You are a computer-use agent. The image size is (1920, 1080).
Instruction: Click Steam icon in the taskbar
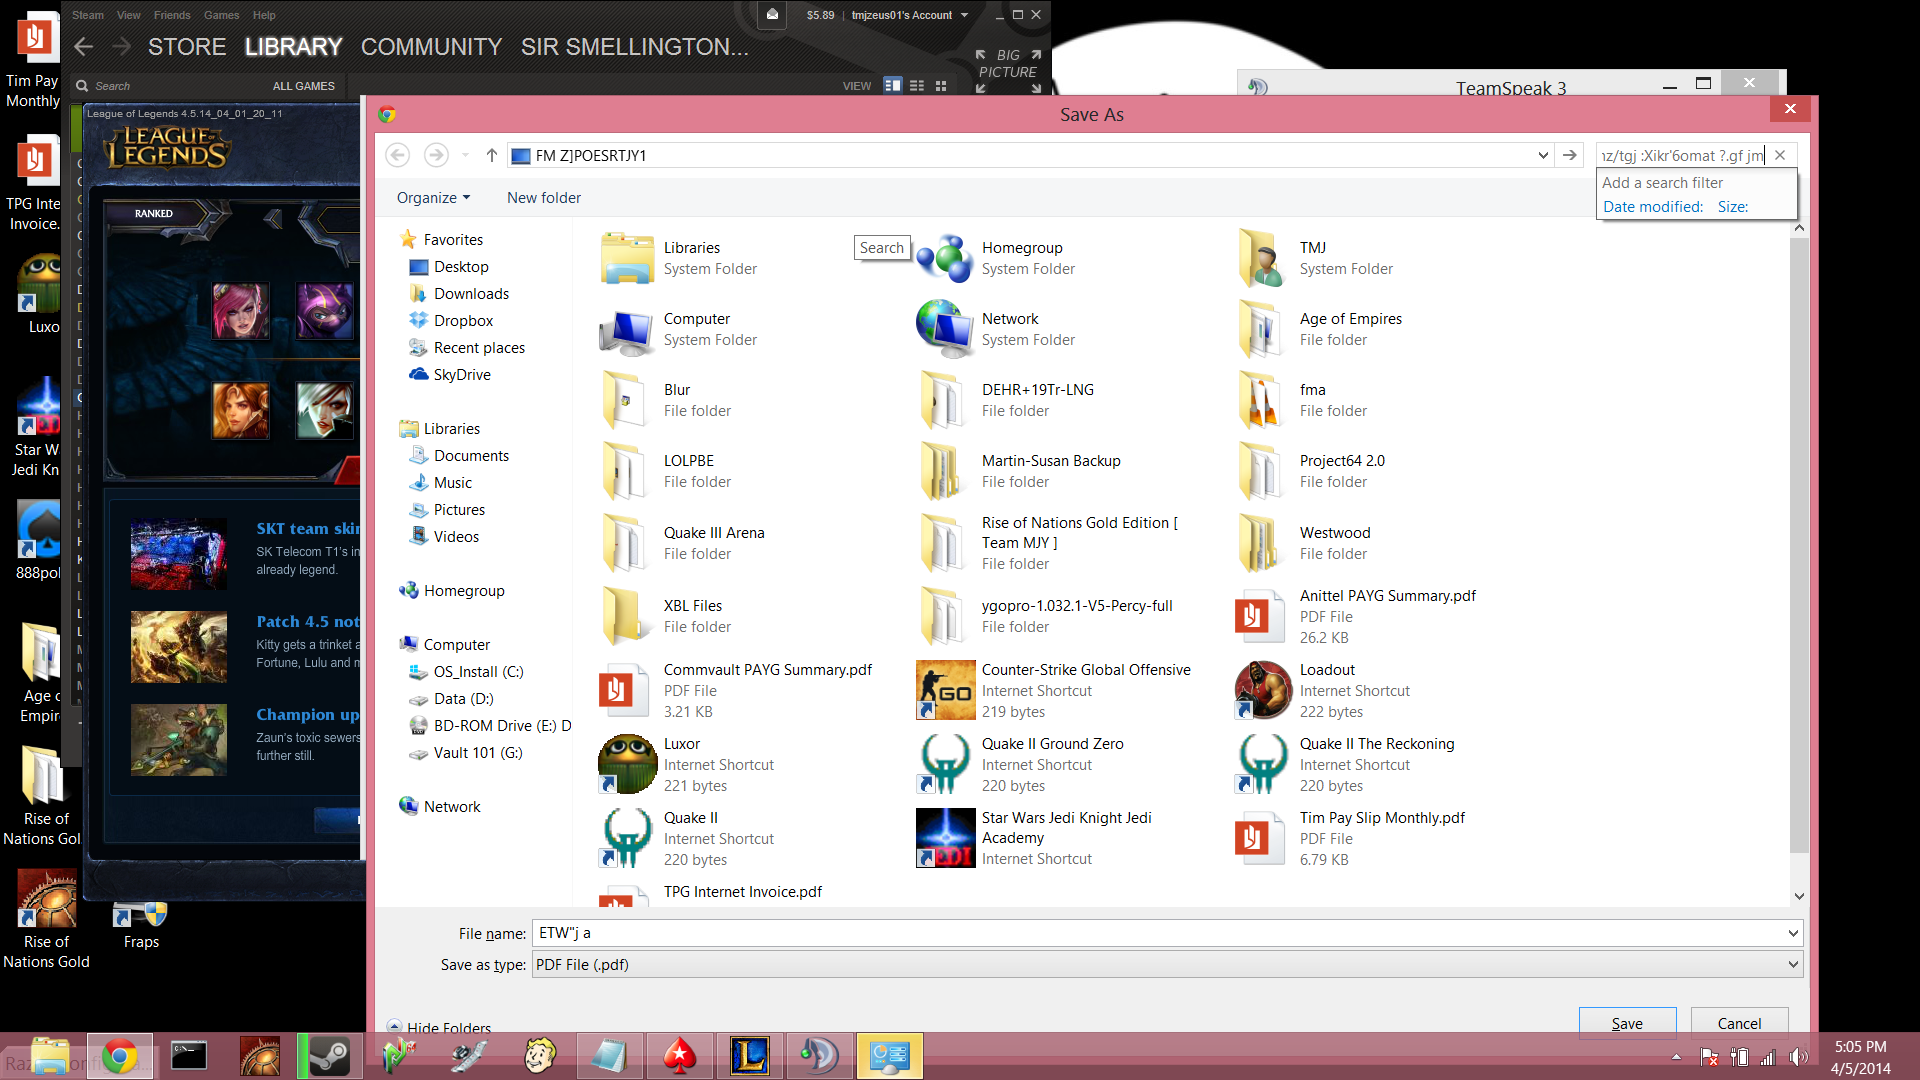[328, 1056]
